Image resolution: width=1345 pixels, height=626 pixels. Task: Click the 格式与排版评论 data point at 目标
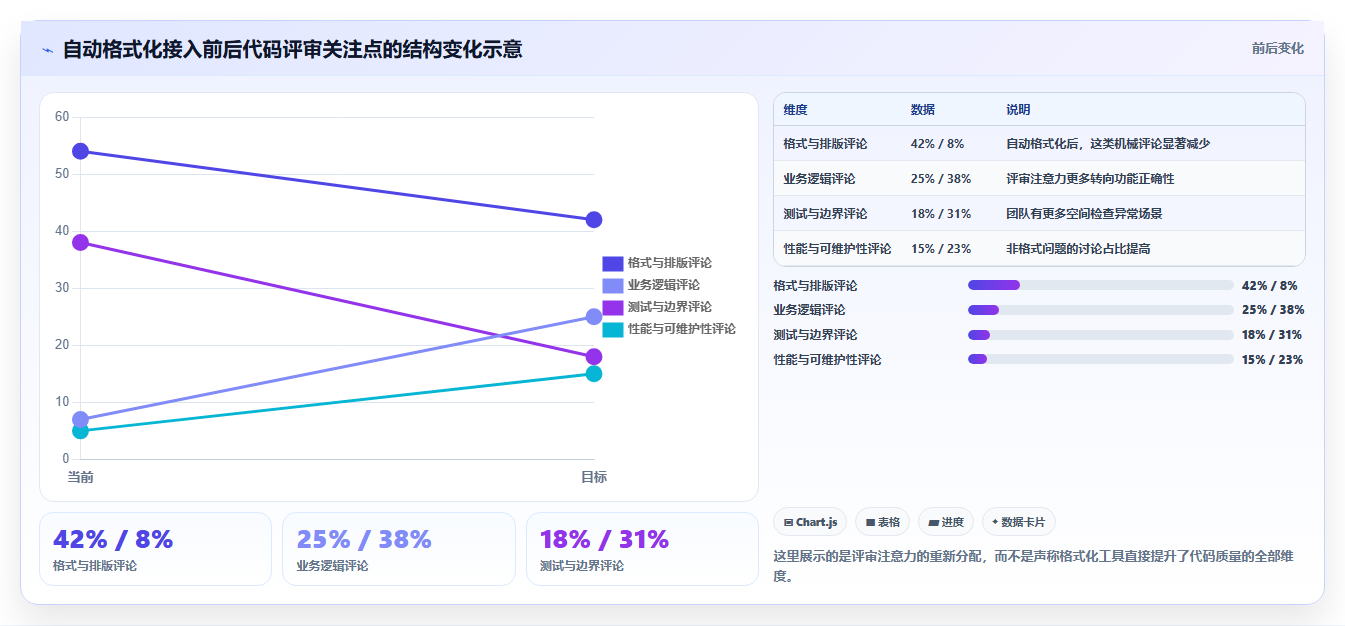(594, 220)
